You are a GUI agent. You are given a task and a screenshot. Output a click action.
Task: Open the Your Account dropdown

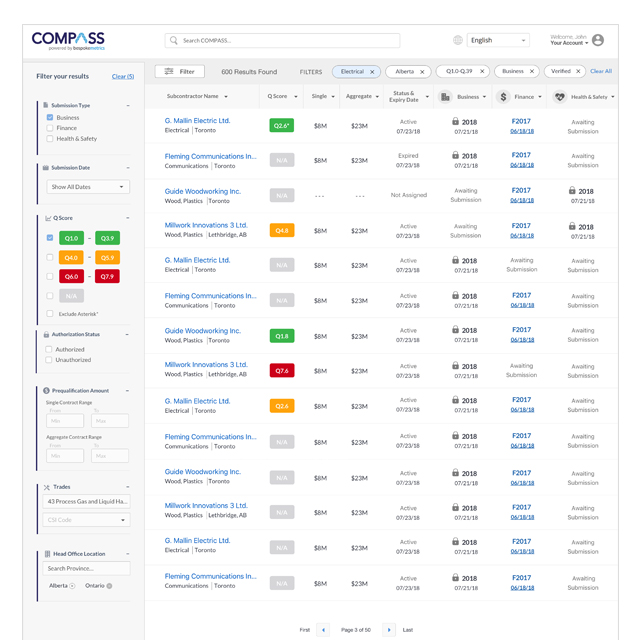click(x=569, y=43)
